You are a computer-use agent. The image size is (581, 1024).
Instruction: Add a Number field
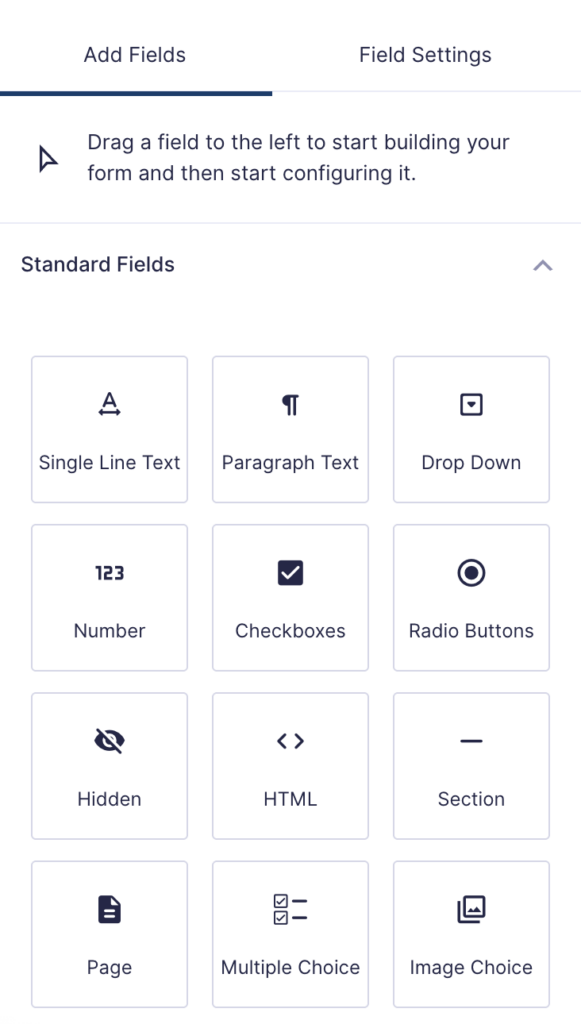(109, 597)
